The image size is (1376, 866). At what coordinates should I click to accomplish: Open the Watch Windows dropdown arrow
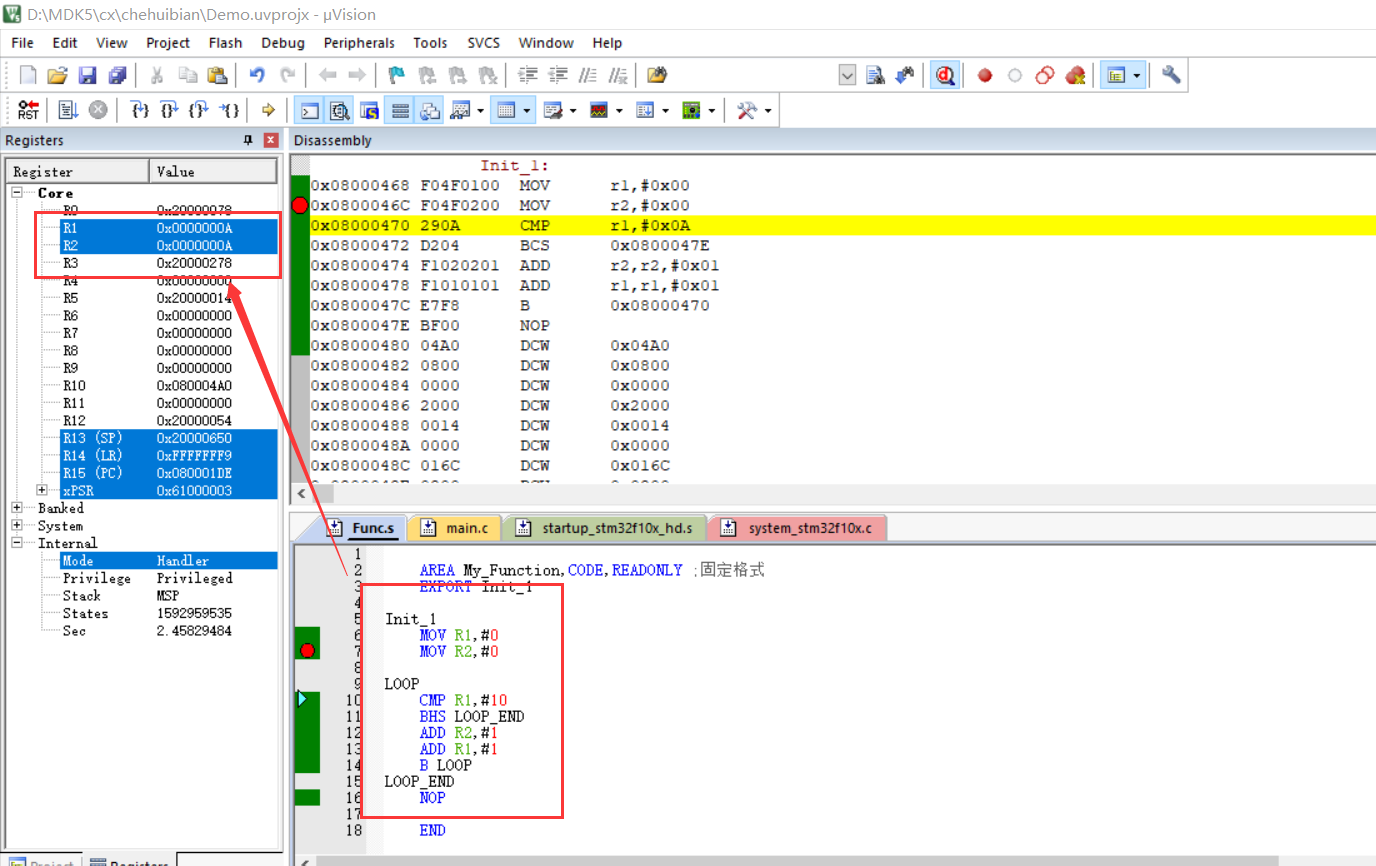tap(481, 110)
